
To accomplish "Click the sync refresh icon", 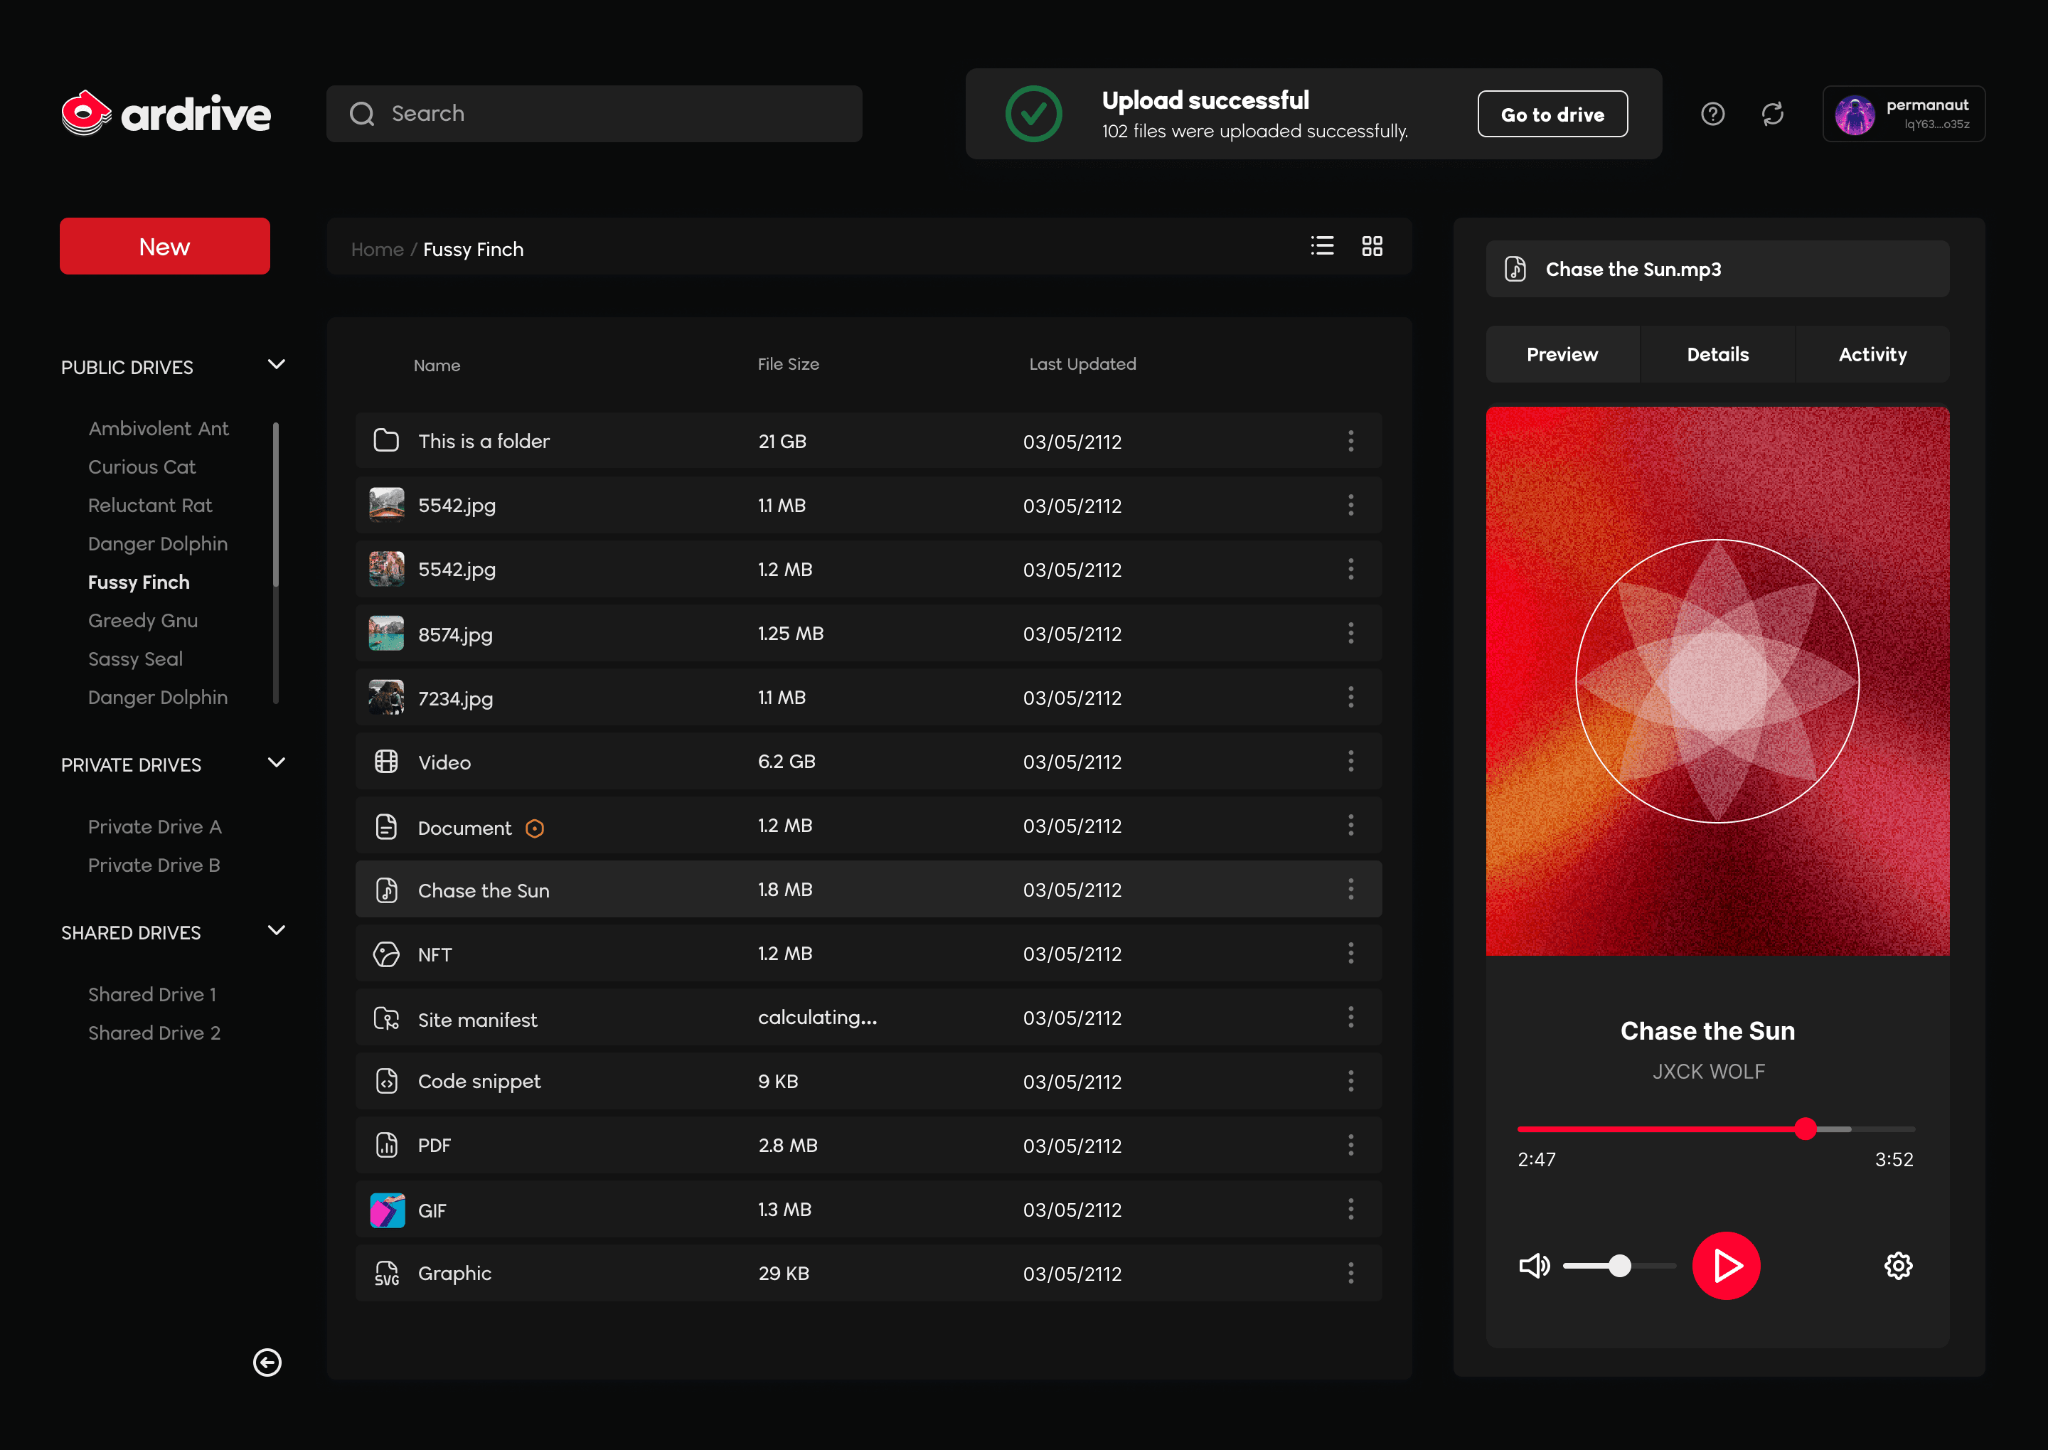I will (x=1773, y=114).
